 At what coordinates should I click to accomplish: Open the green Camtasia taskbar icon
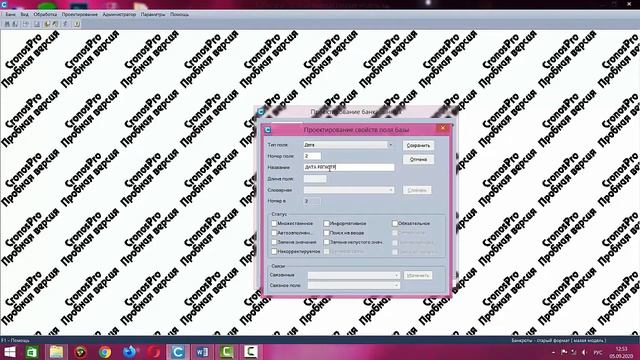click(x=227, y=352)
